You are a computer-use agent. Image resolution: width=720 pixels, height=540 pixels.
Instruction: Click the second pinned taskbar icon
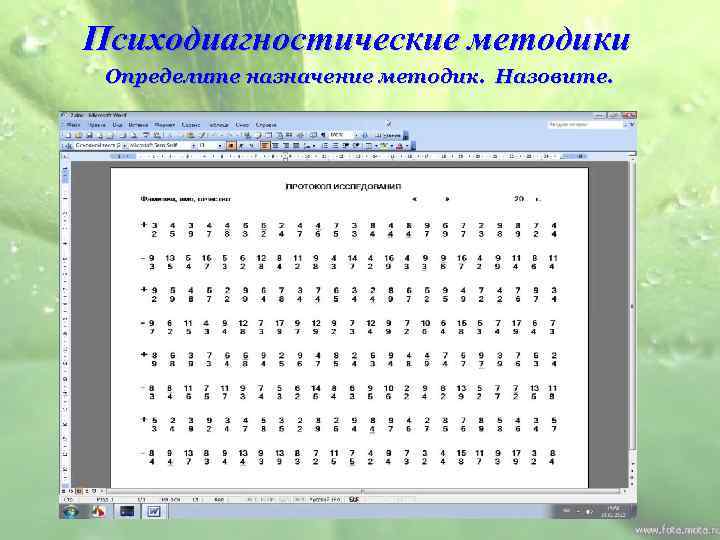126,511
